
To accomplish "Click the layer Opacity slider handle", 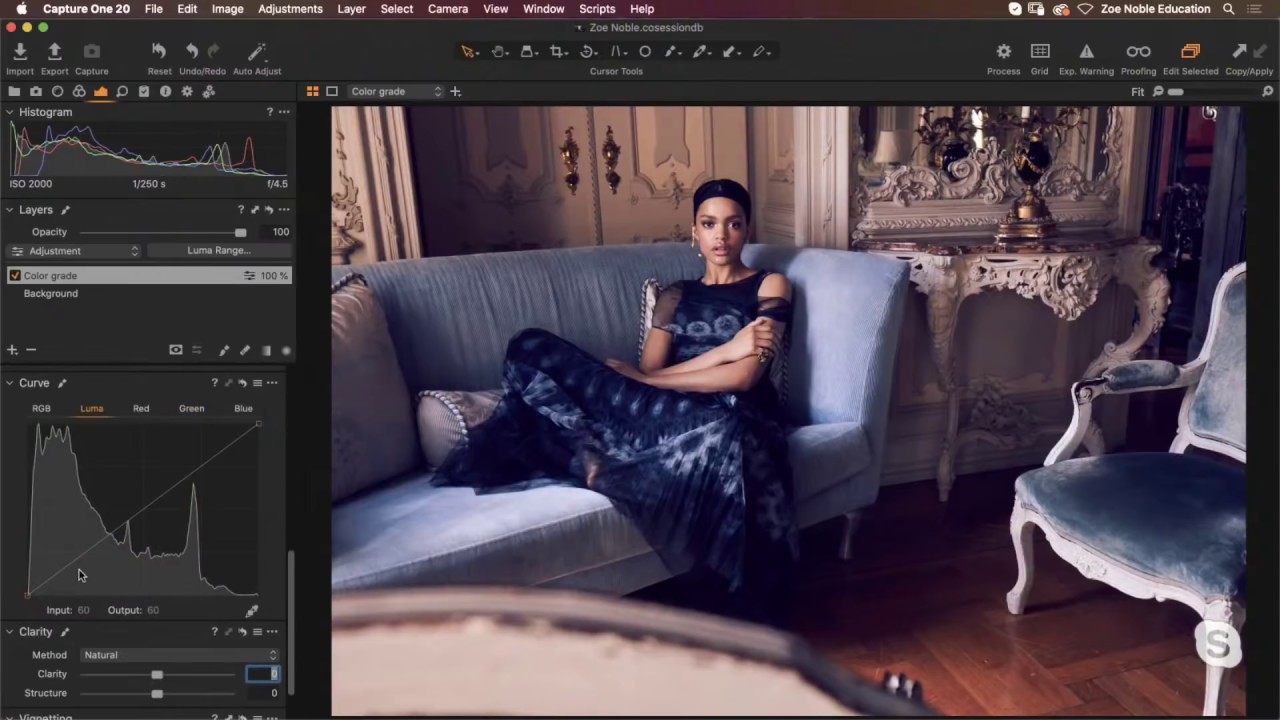I will click(x=240, y=233).
